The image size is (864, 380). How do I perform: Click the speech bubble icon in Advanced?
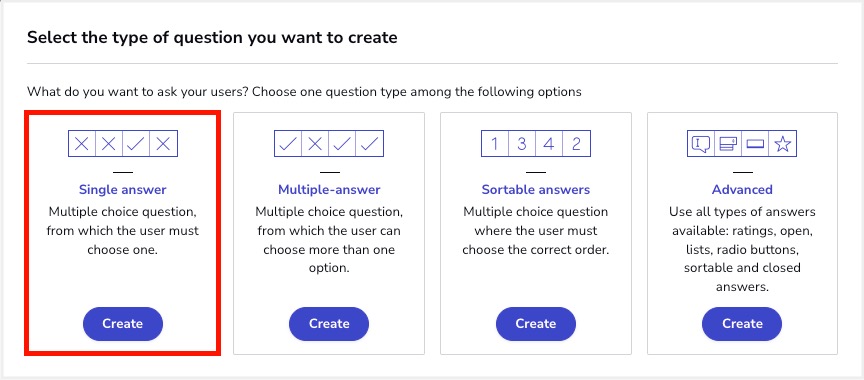701,144
